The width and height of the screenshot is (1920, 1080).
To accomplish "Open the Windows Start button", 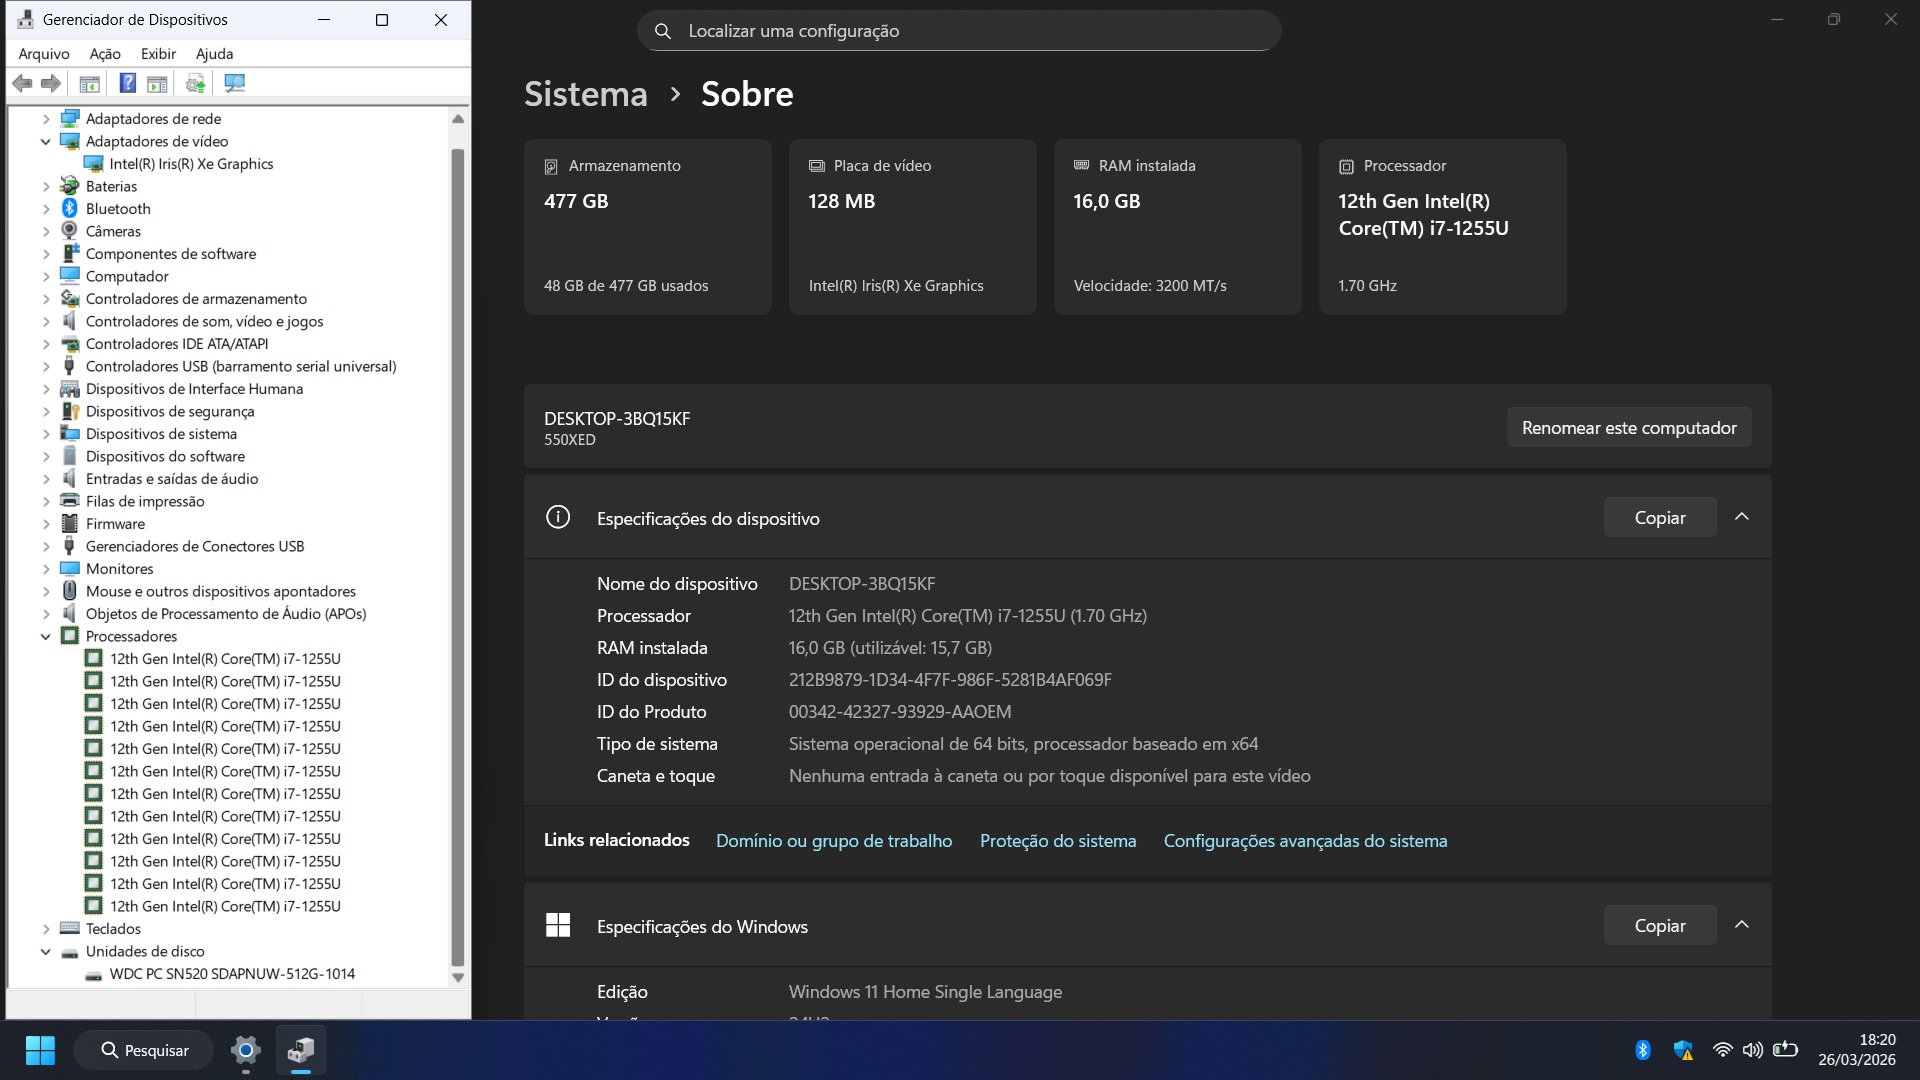I will tap(40, 1050).
